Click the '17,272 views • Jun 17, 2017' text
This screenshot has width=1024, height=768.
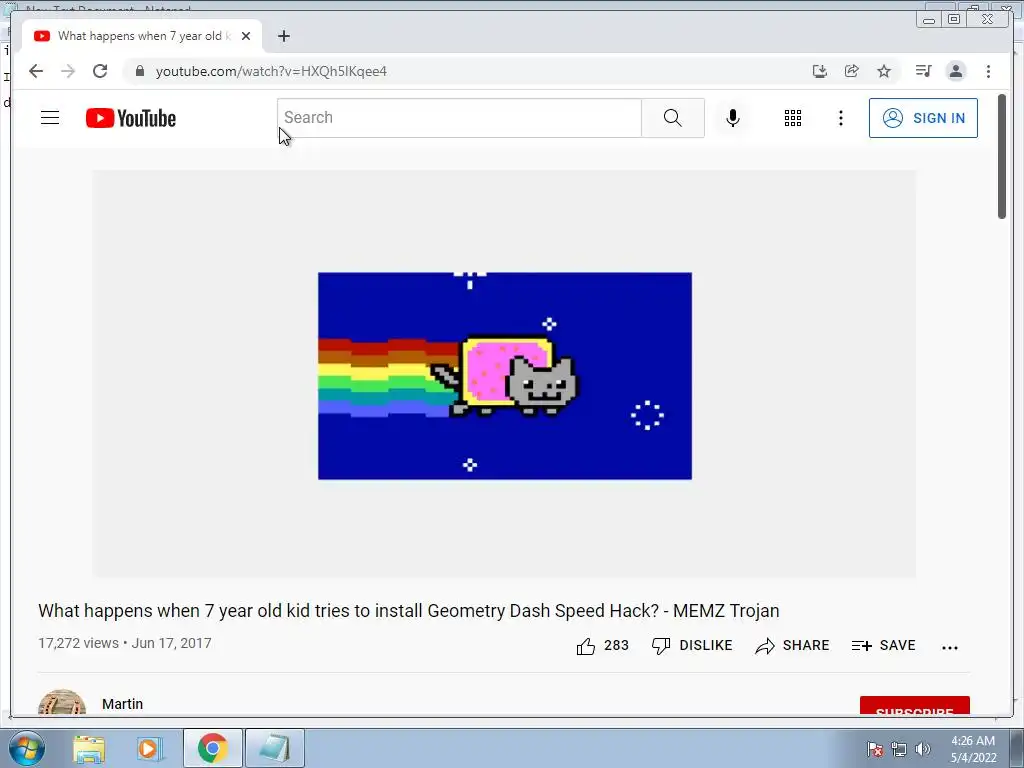click(125, 643)
